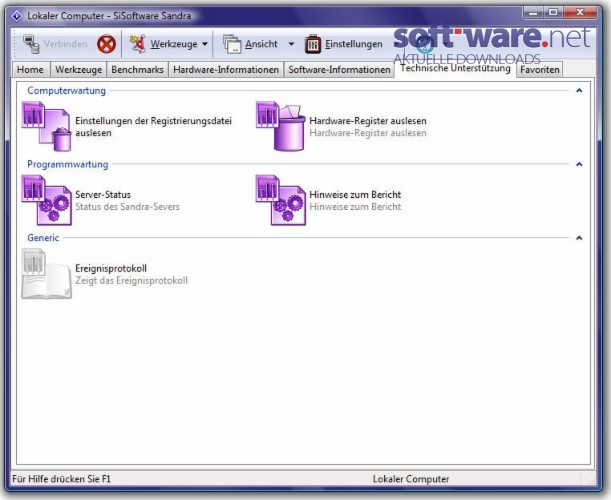Click the black 'Hardware-Register auslesen' title
This screenshot has width=611, height=500.
point(367,121)
